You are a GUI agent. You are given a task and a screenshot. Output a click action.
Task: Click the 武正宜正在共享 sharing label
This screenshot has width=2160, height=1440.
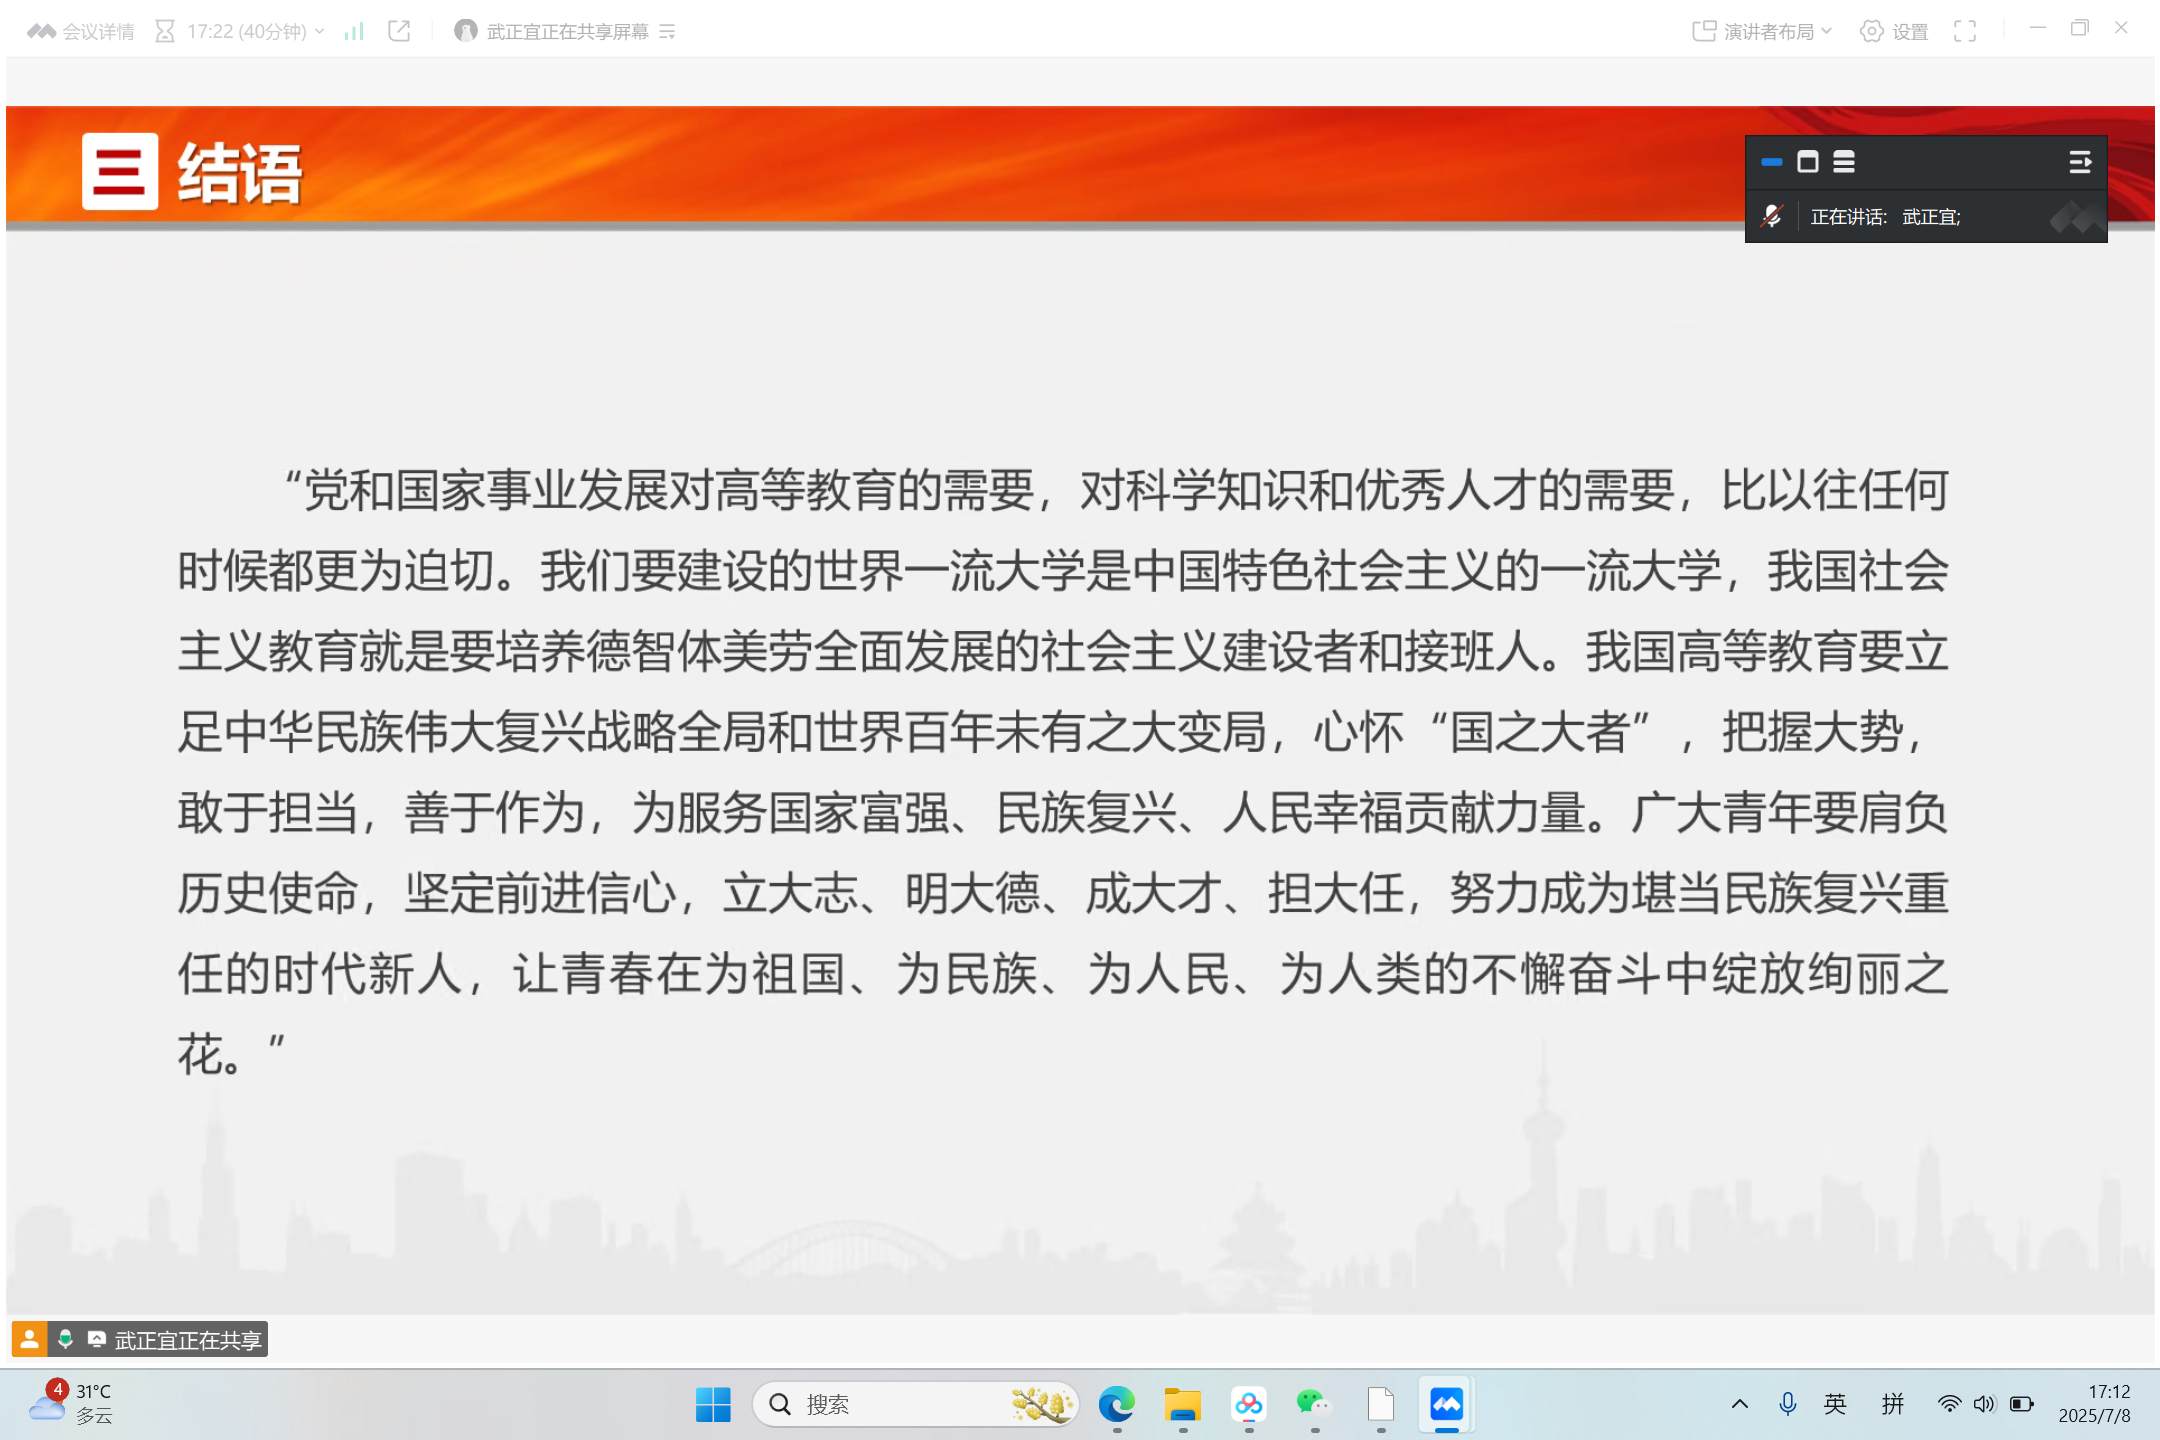coord(185,1340)
